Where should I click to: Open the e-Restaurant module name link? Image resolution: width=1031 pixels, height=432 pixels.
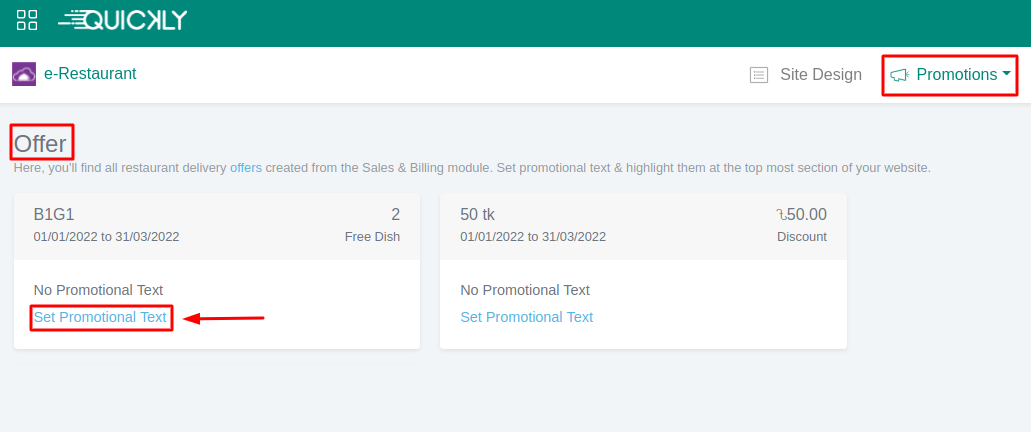point(90,74)
